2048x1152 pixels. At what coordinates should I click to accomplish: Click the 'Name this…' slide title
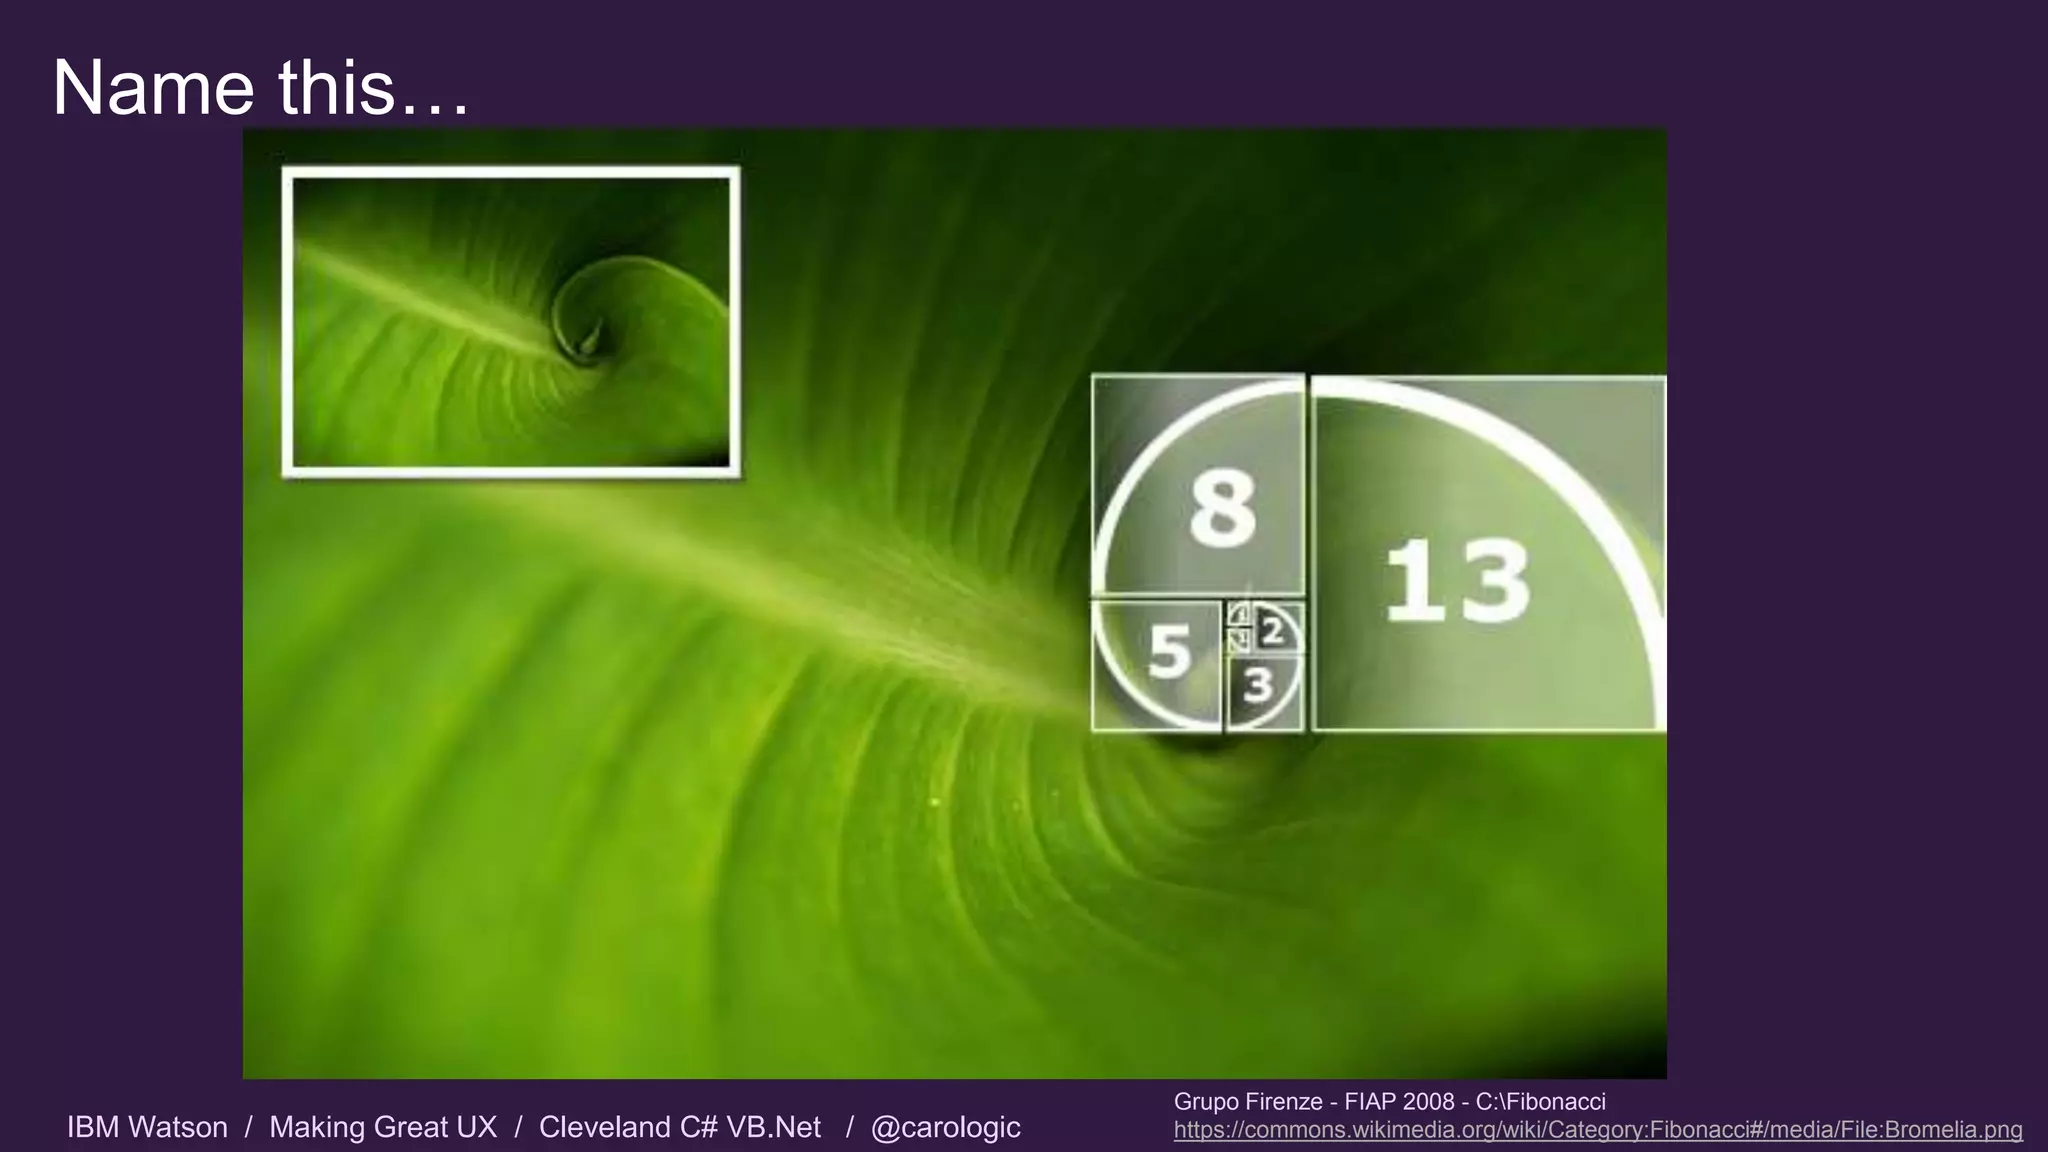click(260, 88)
